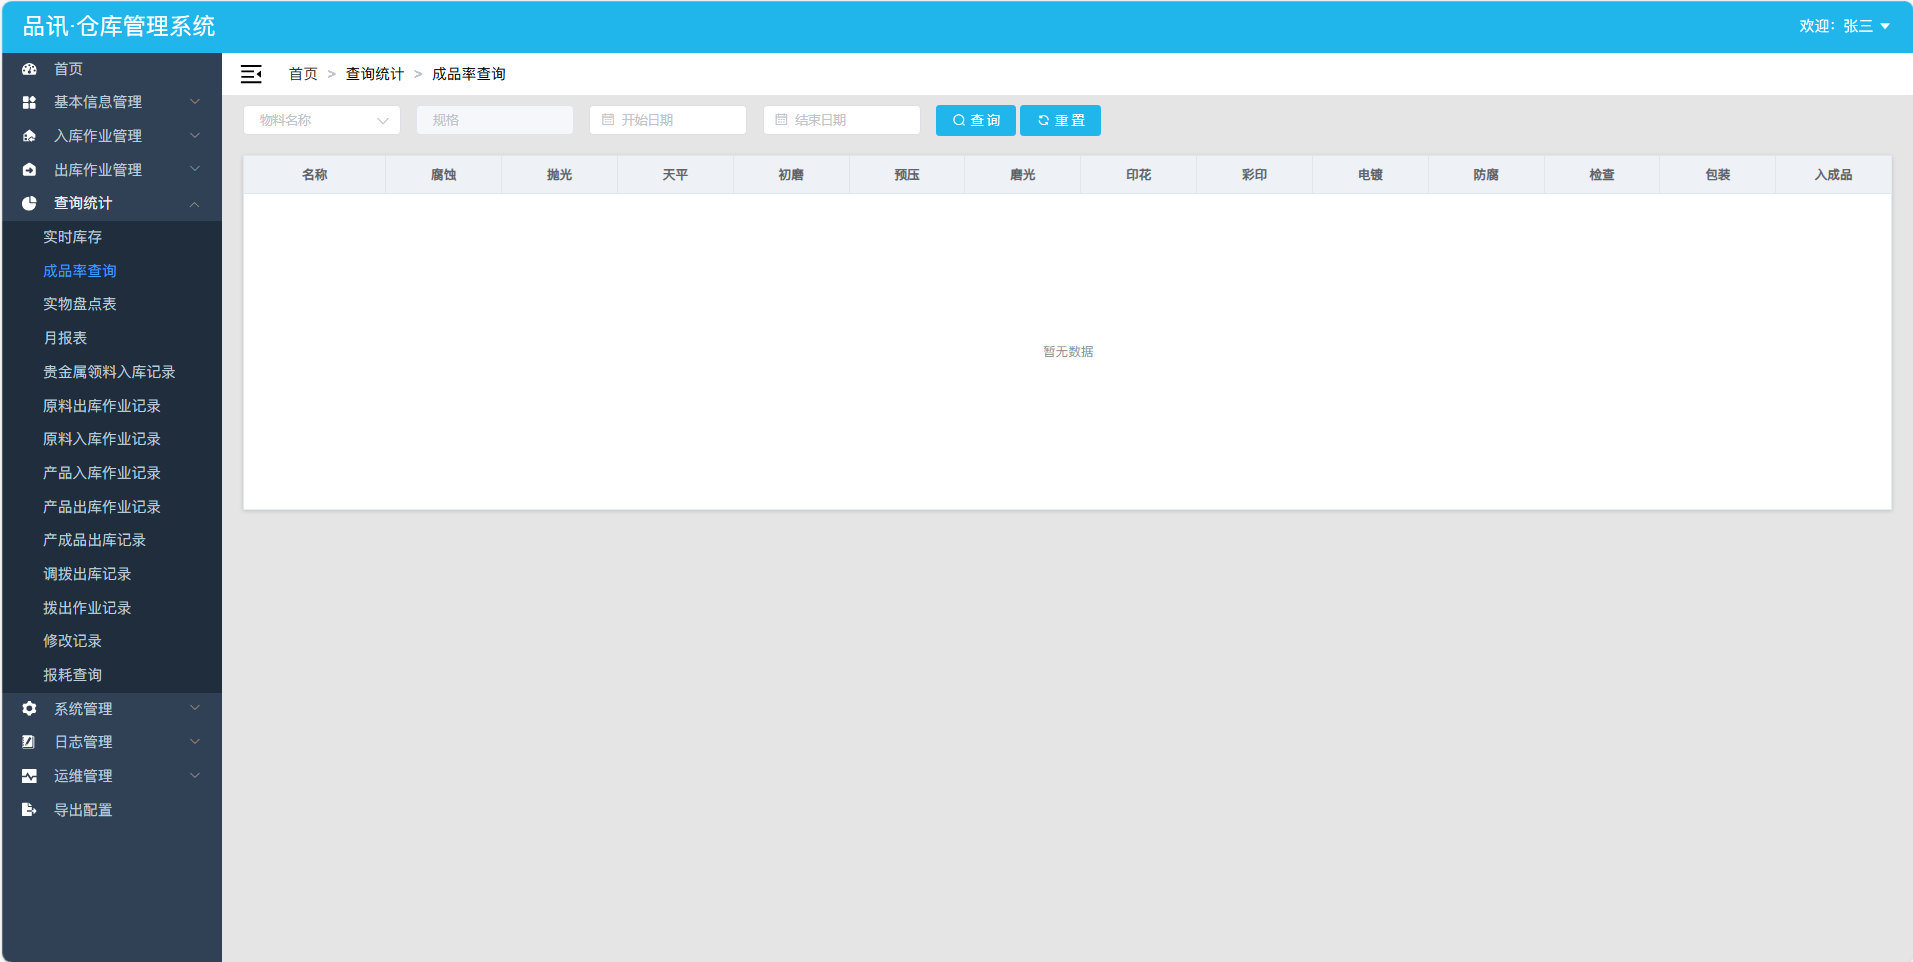
Task: Click the 系统管理 gear icon
Action: click(x=29, y=708)
